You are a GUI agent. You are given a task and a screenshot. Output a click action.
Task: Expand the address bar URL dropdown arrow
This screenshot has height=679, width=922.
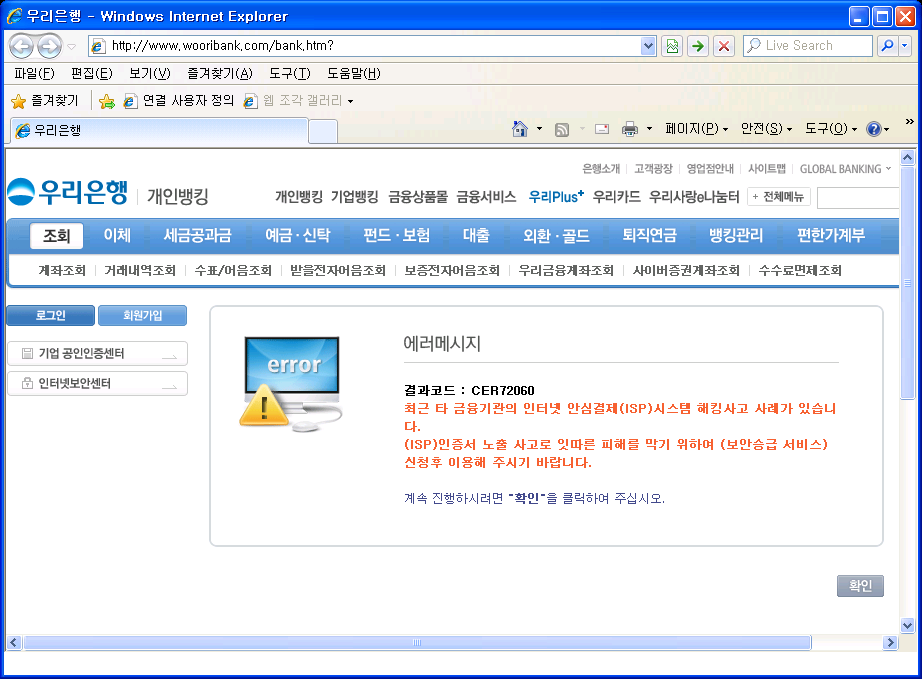point(648,46)
